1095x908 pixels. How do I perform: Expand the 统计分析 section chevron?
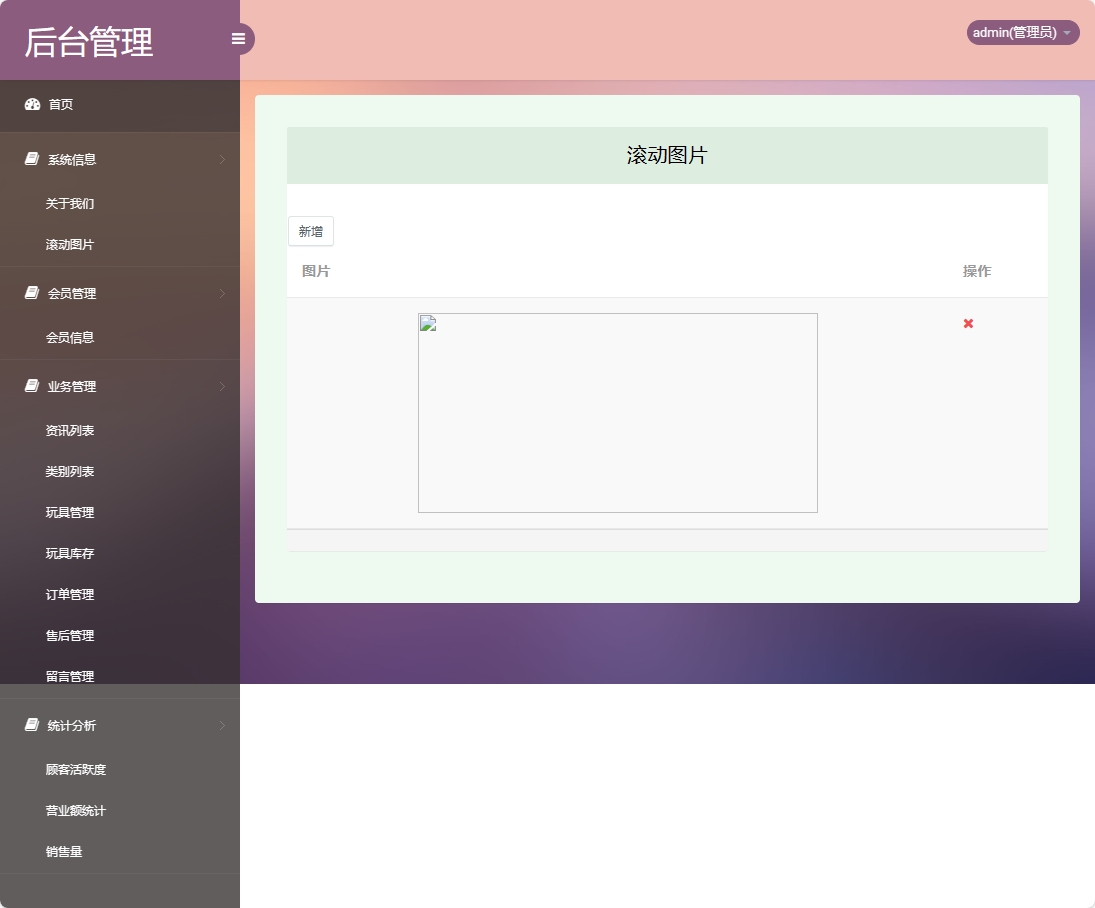click(221, 726)
